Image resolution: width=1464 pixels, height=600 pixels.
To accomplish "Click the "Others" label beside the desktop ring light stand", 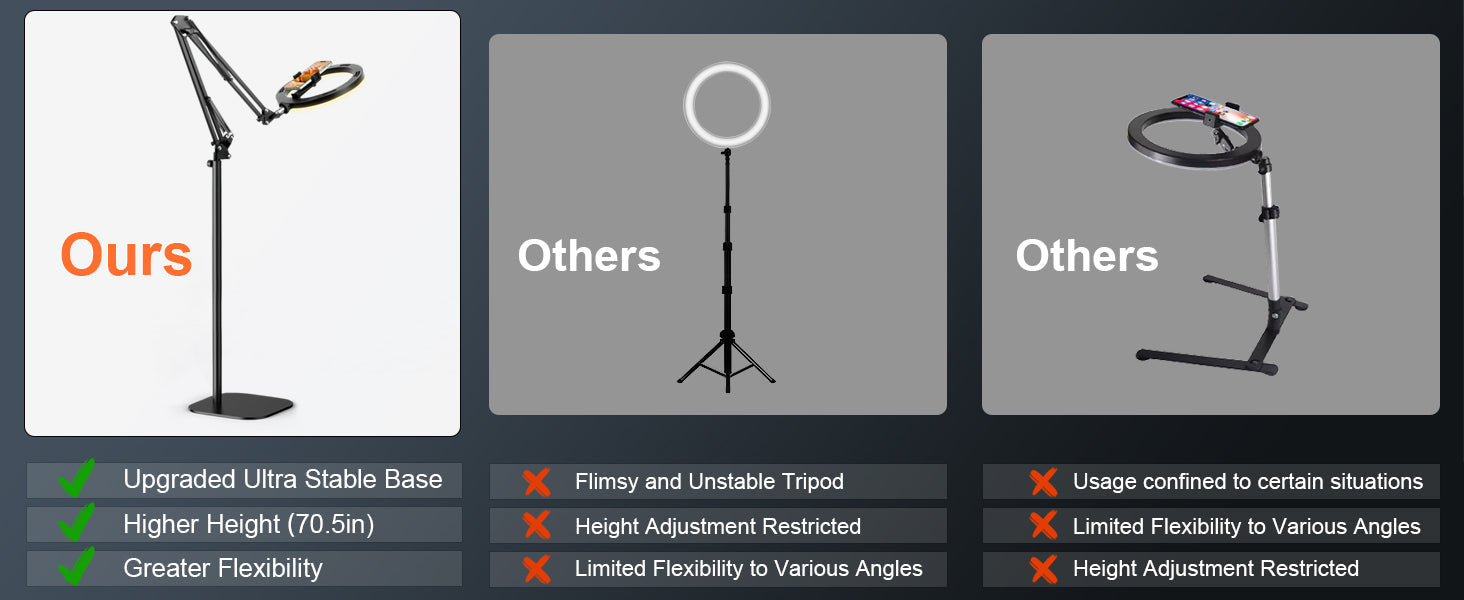I will click(1087, 256).
